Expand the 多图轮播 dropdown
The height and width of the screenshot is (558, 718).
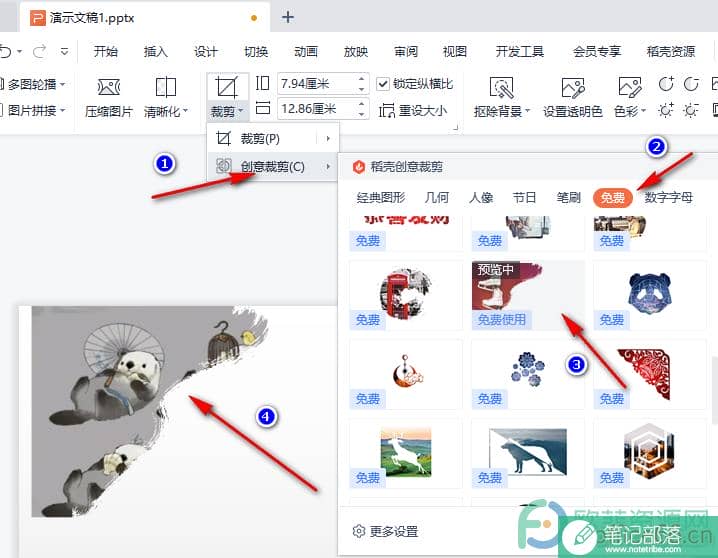(x=62, y=84)
